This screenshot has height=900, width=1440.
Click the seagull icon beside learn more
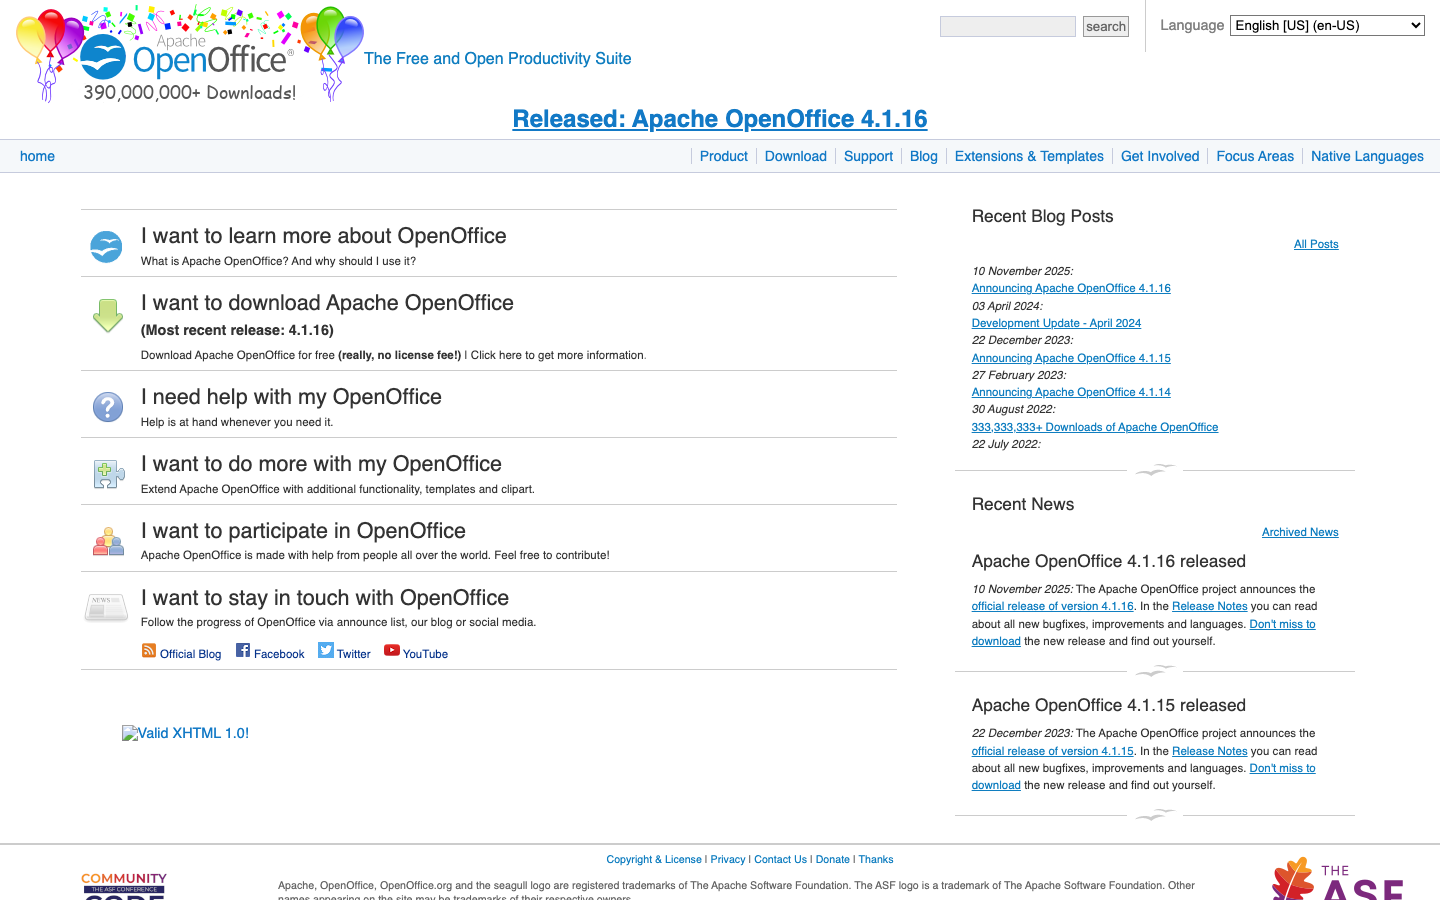[106, 246]
